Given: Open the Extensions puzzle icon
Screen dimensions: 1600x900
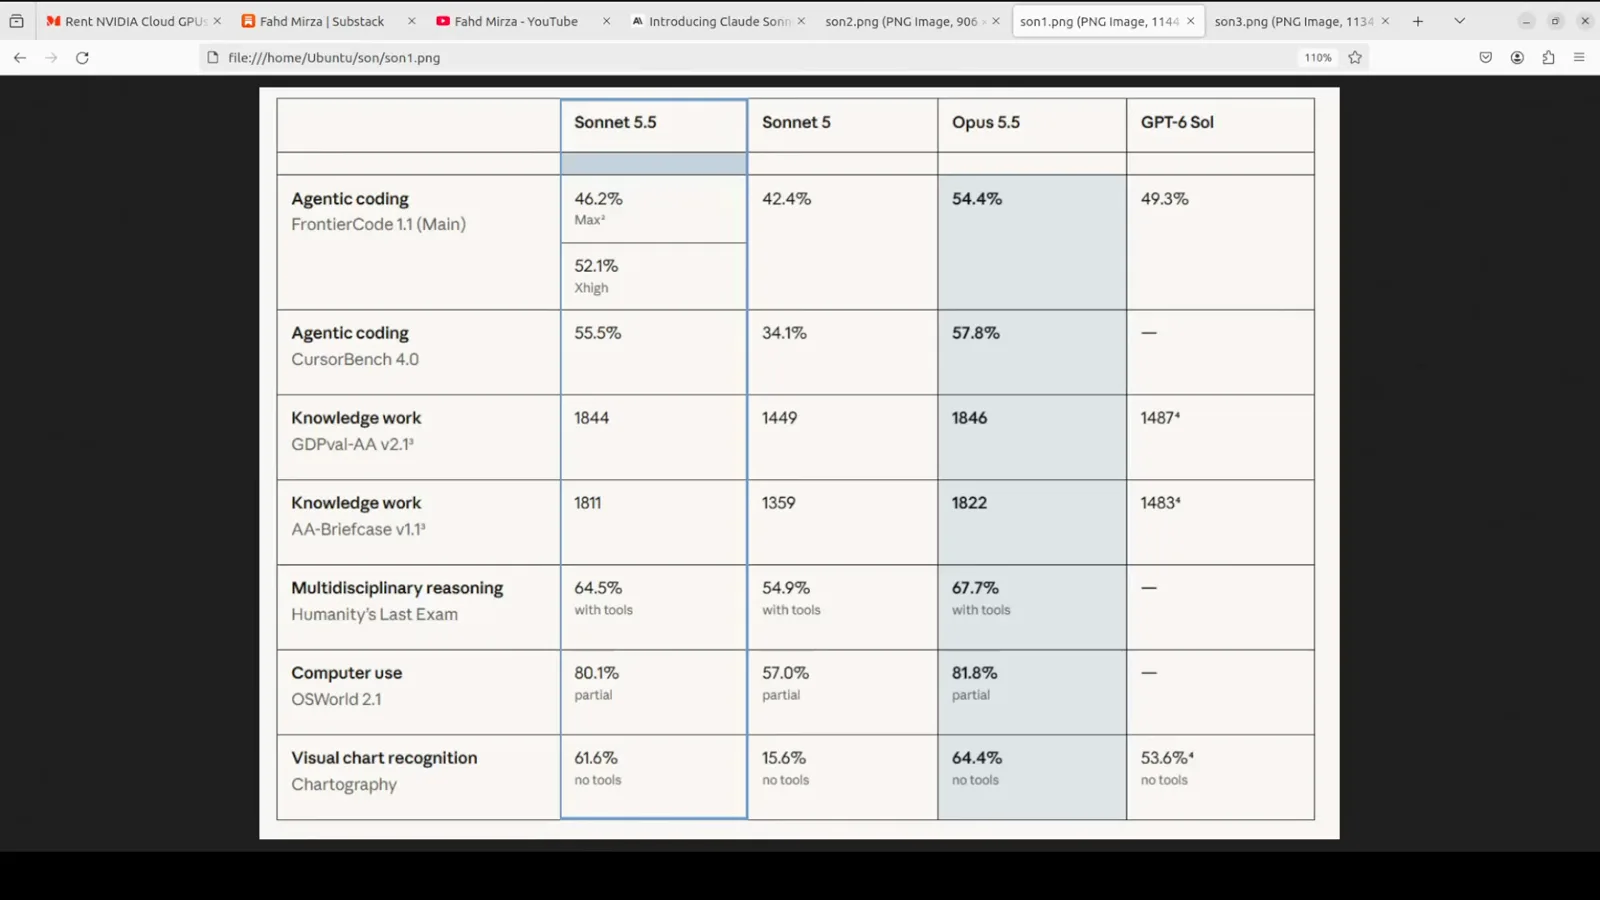Looking at the screenshot, I should click(1548, 58).
